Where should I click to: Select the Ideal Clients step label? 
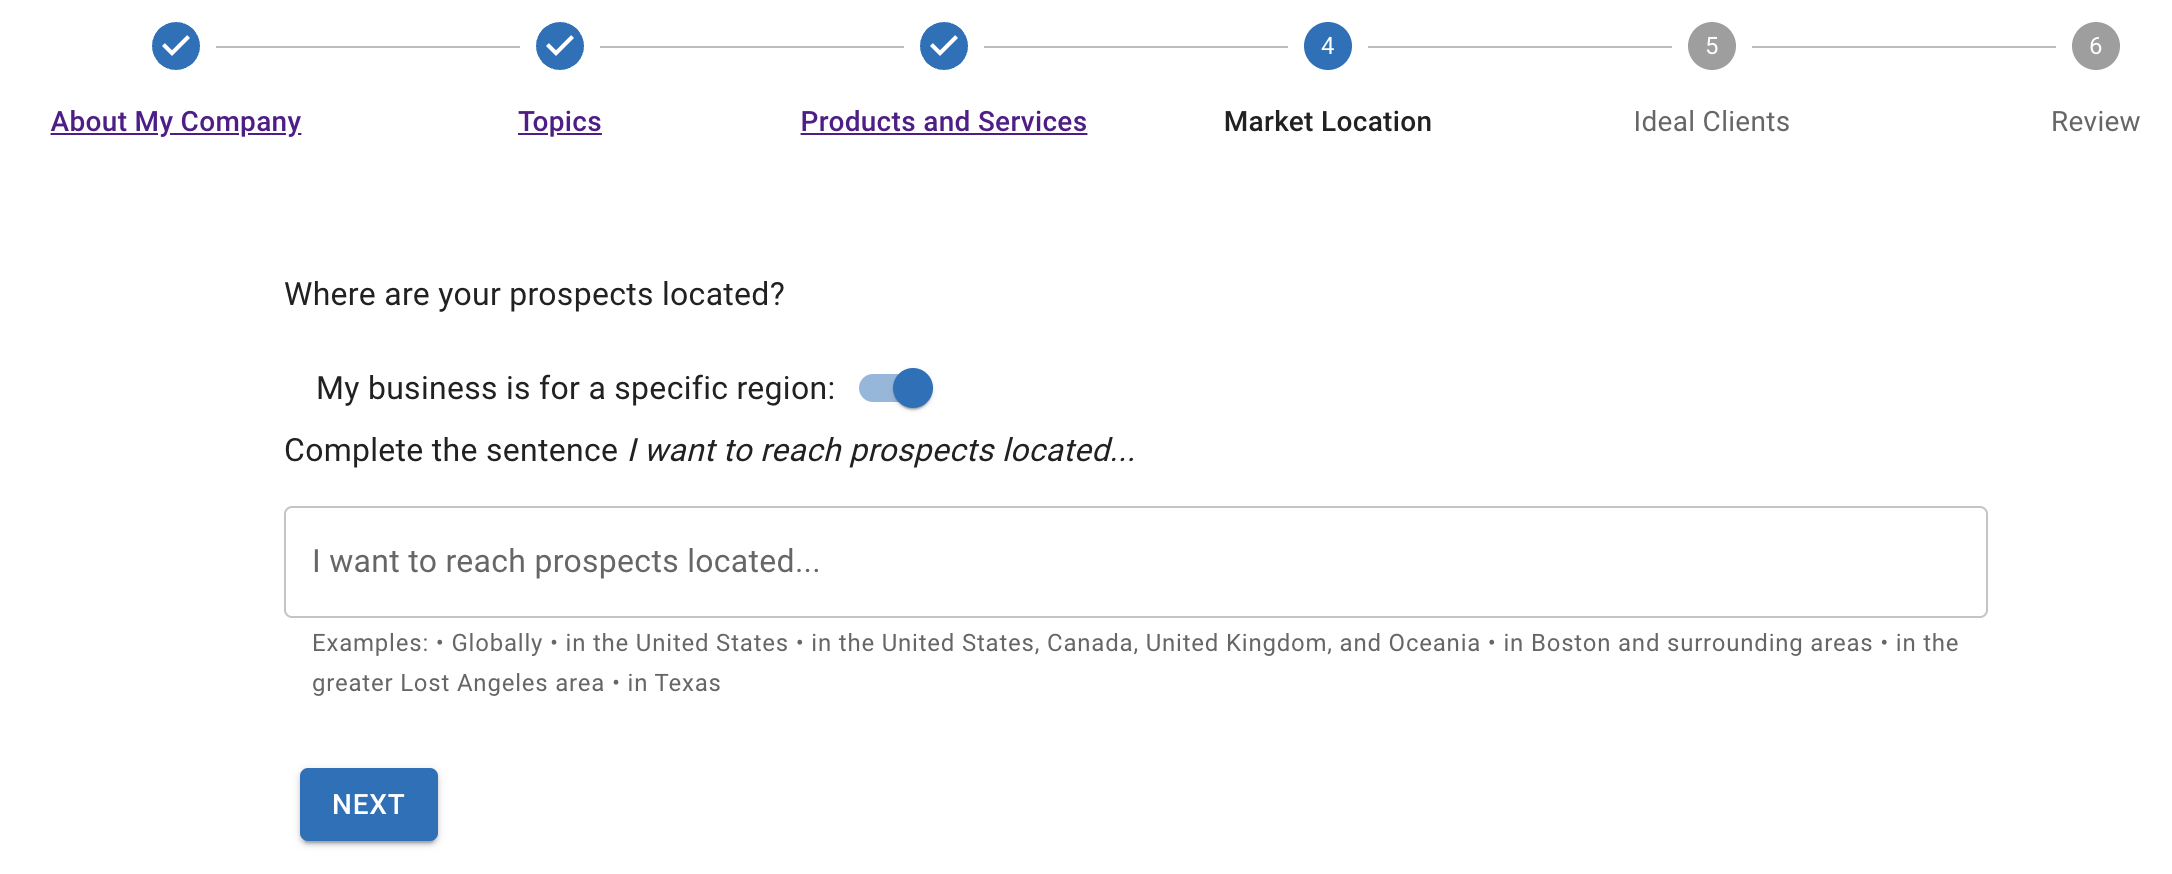point(1711,122)
